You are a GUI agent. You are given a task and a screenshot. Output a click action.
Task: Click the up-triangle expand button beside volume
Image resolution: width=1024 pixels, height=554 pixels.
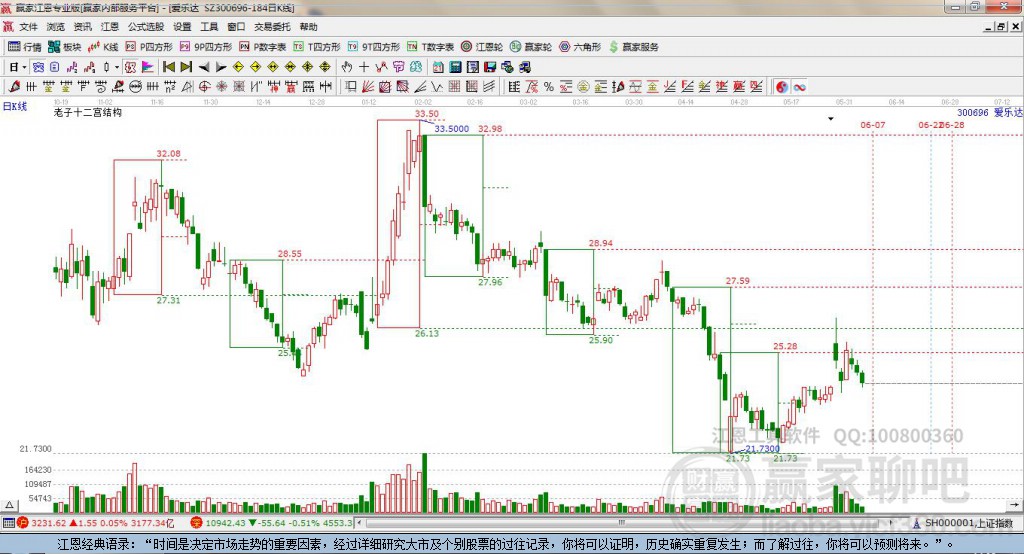tap(9, 505)
